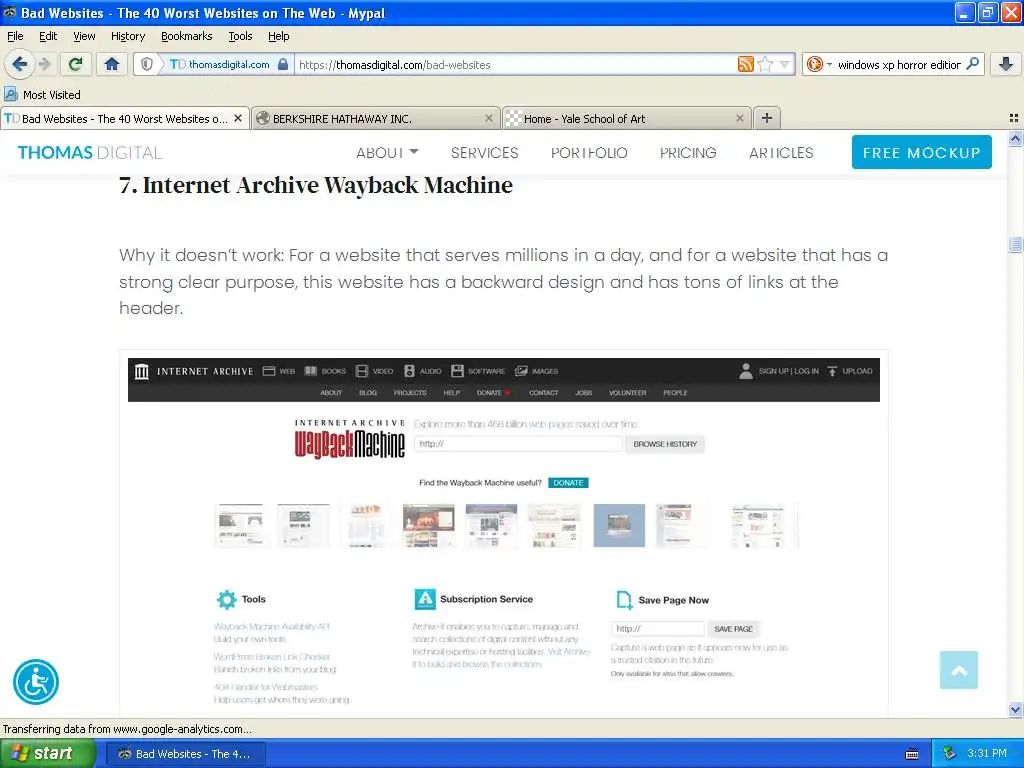Close the Yale School of Art tab
Viewport: 1024px width, 768px height.
[x=739, y=118]
